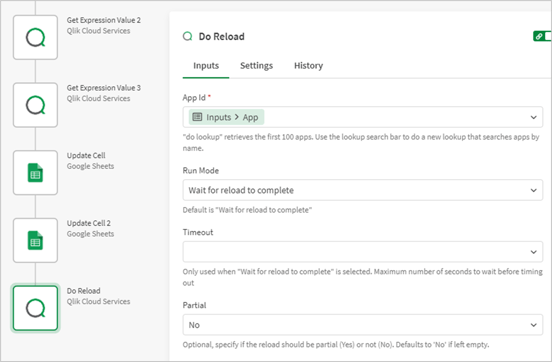The width and height of the screenshot is (552, 362).
Task: Click the Update Cell 2 label text
Action: tap(89, 223)
